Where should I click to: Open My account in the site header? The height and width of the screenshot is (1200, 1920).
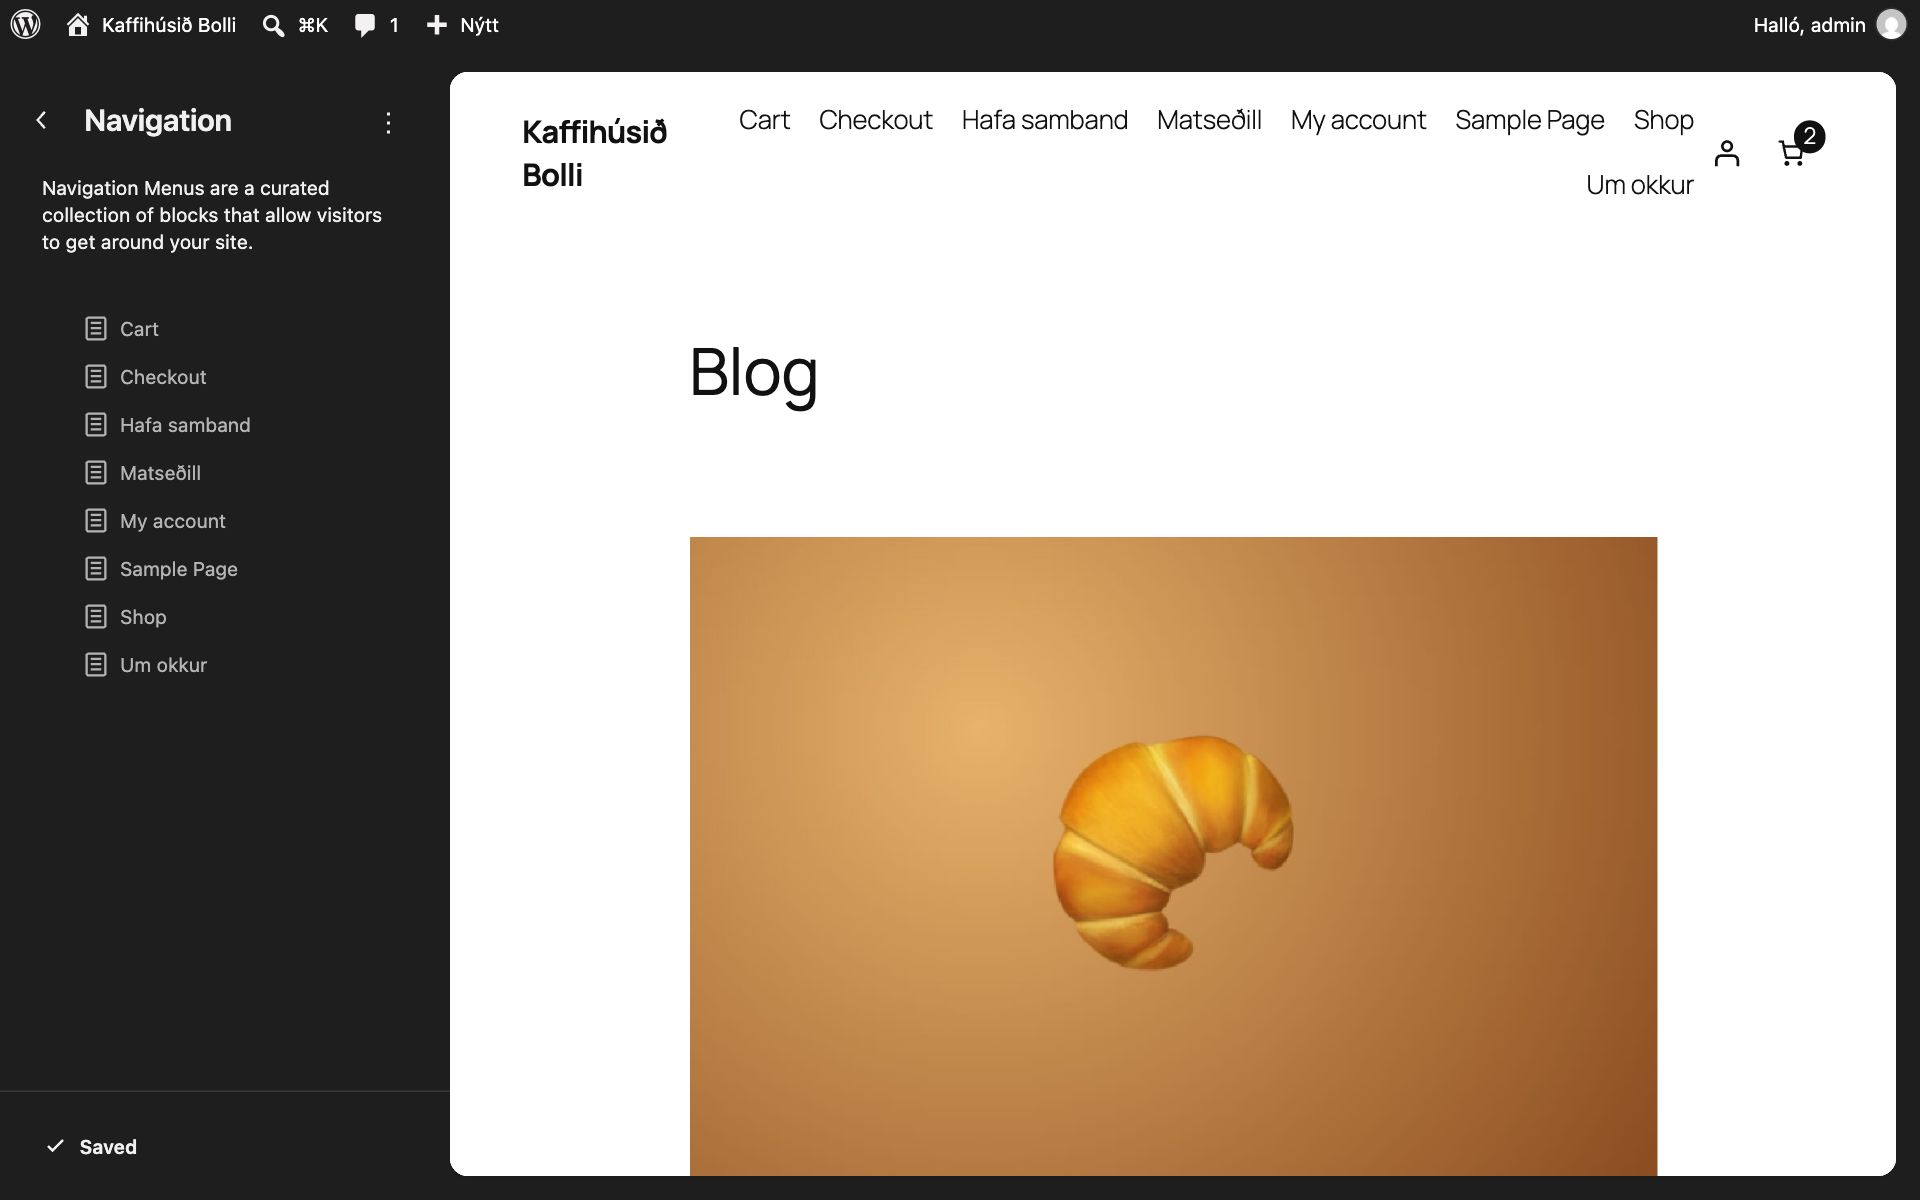tap(1358, 120)
